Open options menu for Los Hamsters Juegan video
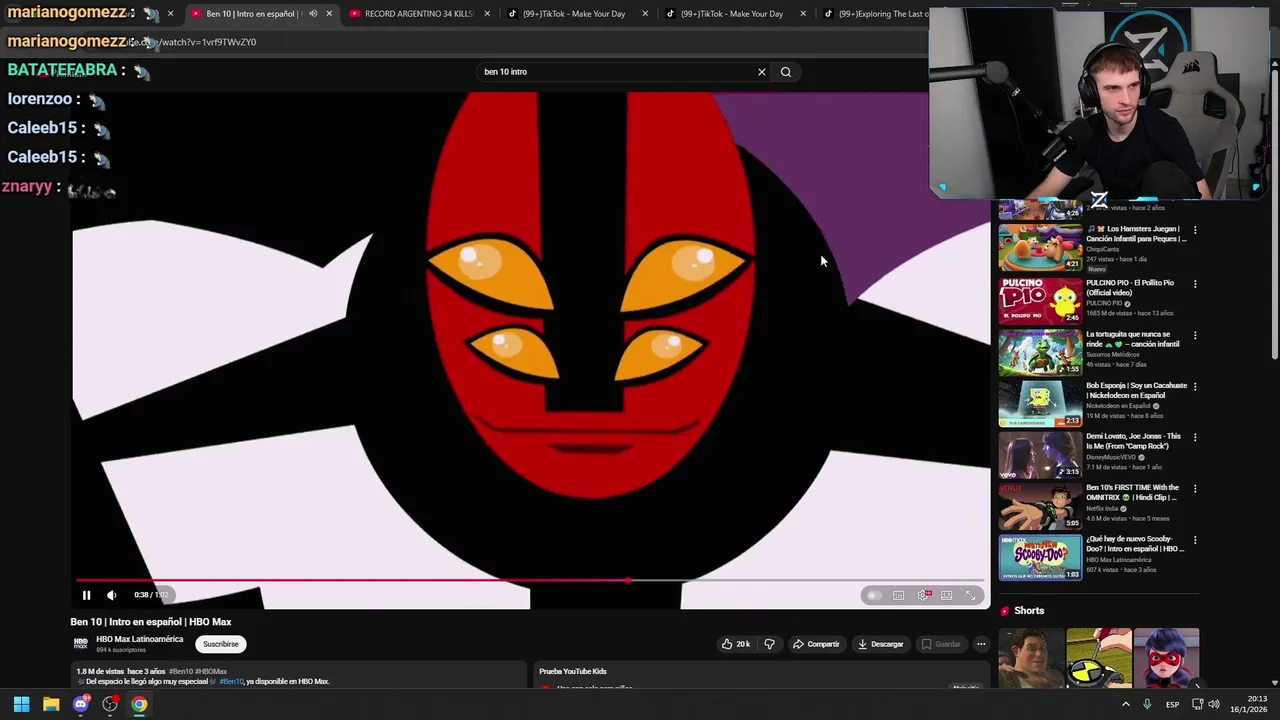The height and width of the screenshot is (720, 1280). tap(1195, 230)
